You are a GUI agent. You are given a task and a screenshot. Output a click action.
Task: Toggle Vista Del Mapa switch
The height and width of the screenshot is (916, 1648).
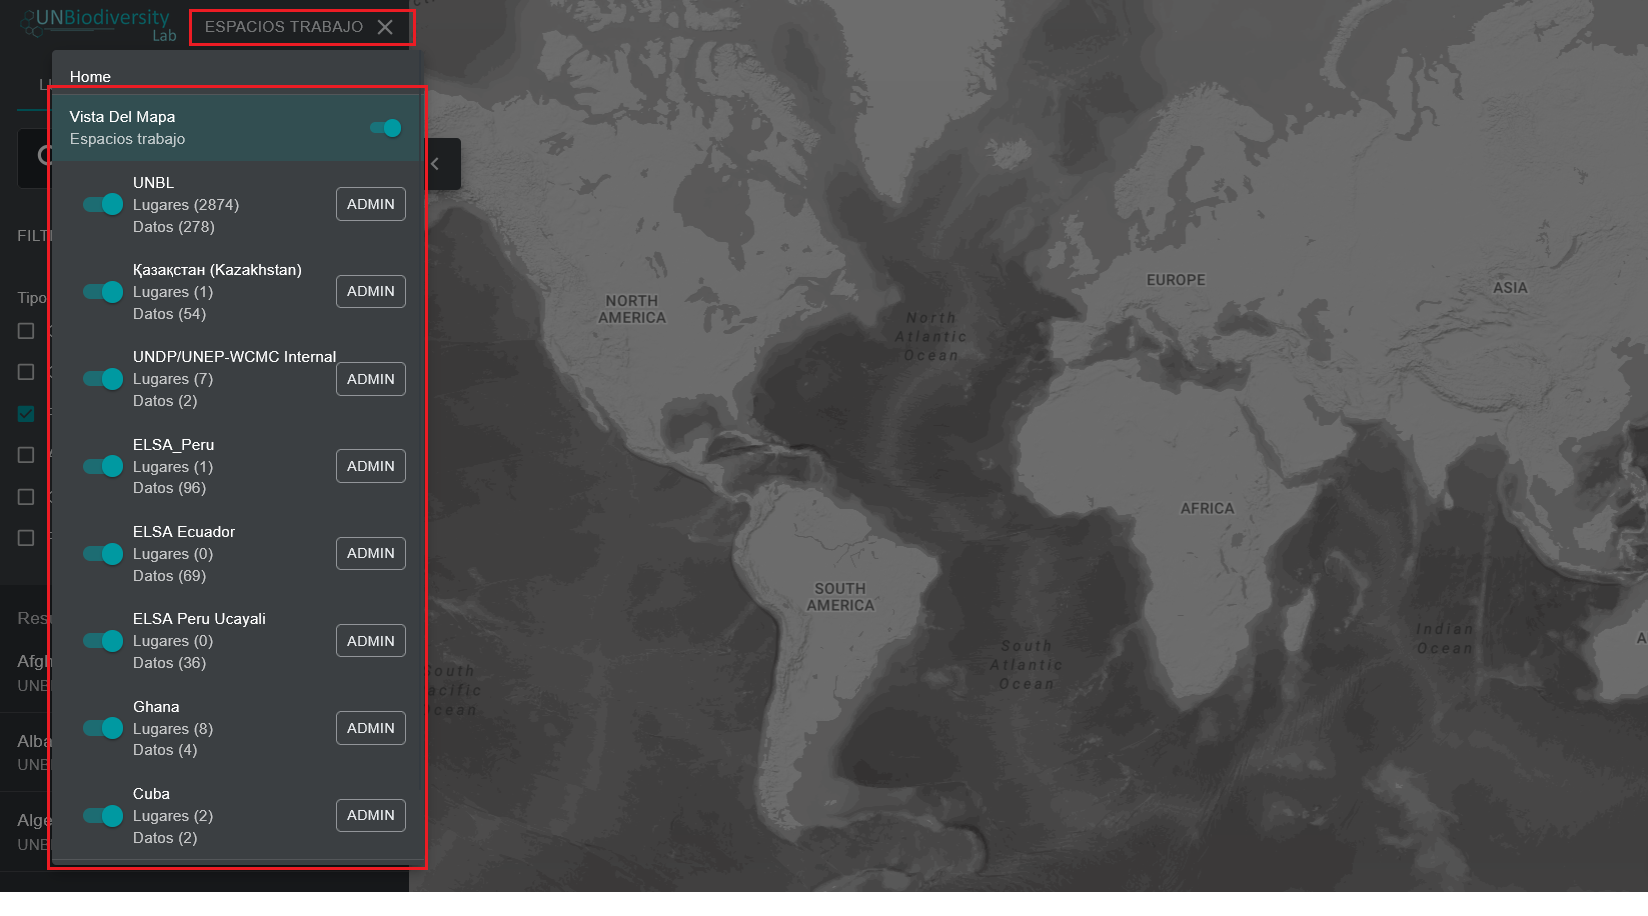386,128
